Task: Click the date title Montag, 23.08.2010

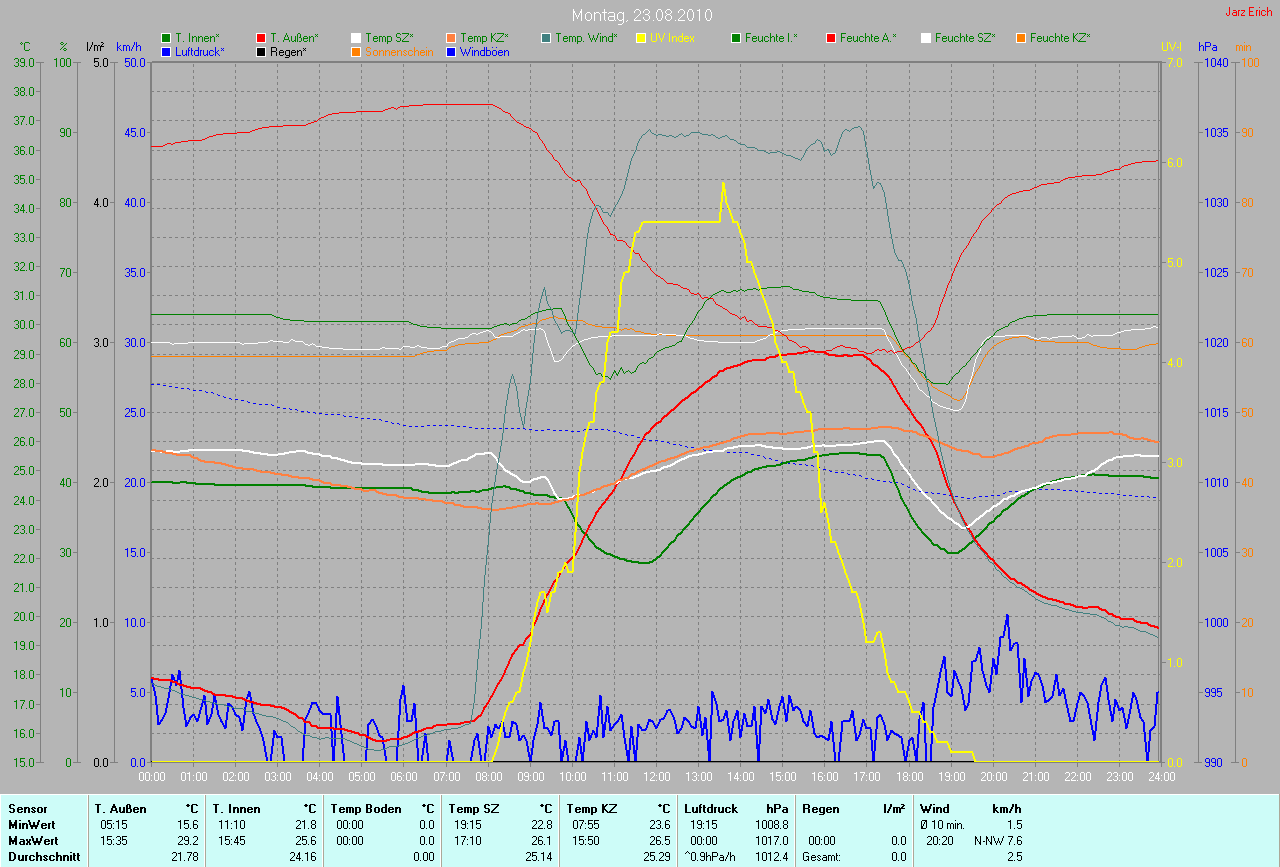Action: pyautogui.click(x=639, y=16)
